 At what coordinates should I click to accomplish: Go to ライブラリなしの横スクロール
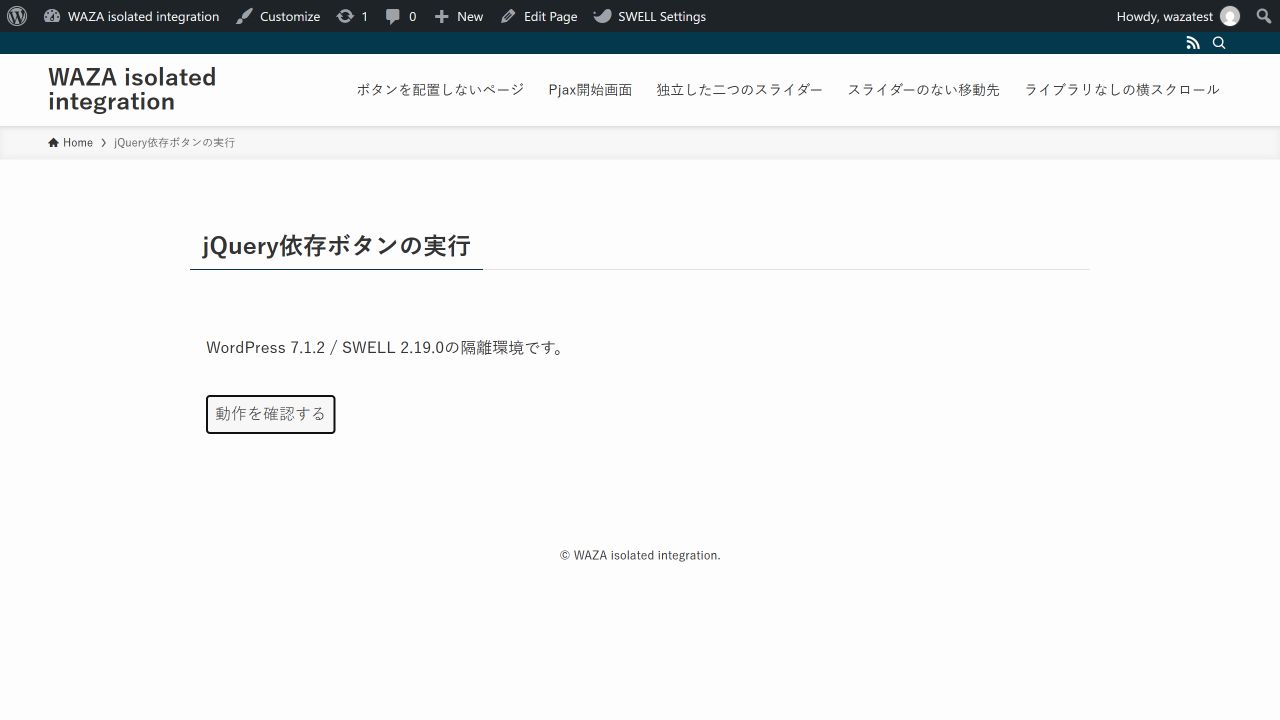[x=1122, y=90]
